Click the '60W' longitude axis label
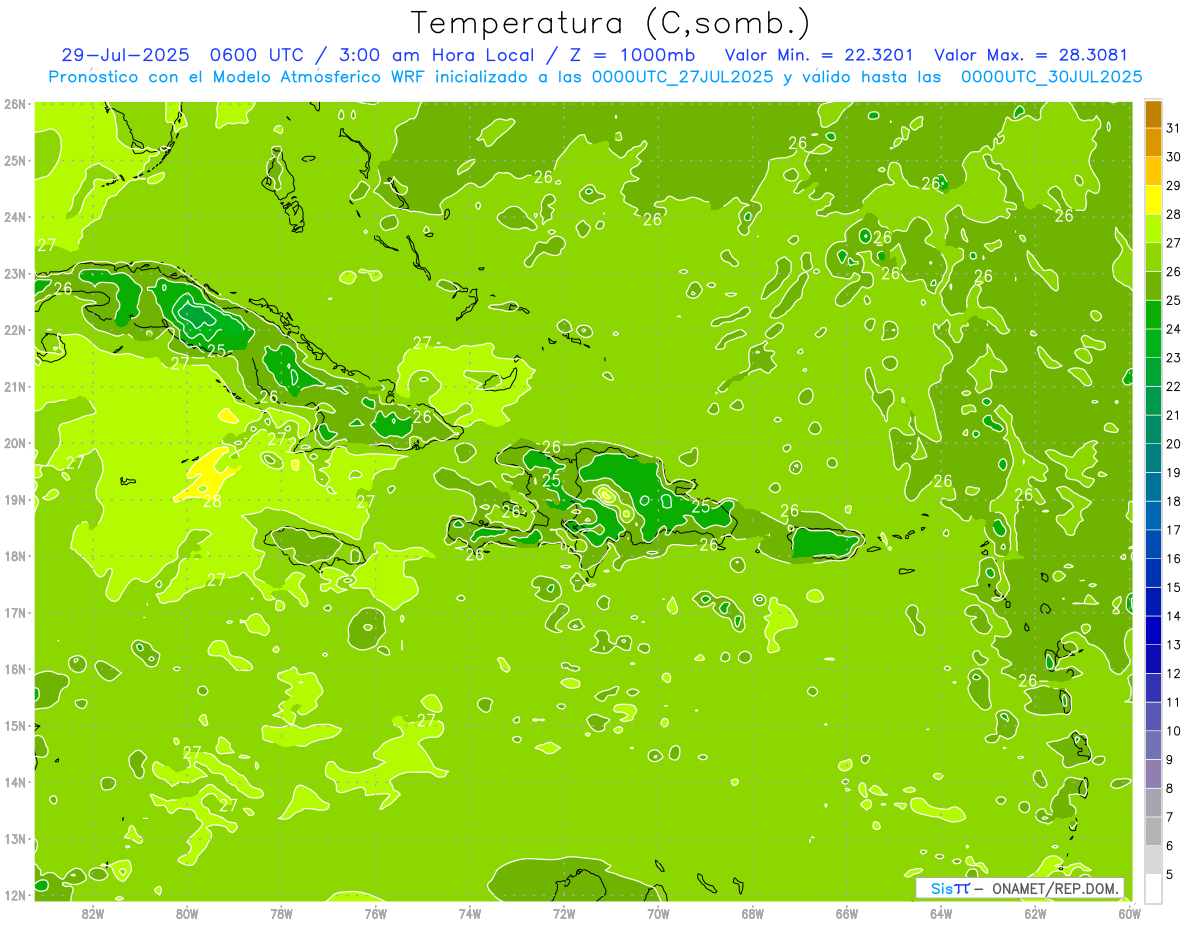The image size is (1200, 927). [1129, 913]
